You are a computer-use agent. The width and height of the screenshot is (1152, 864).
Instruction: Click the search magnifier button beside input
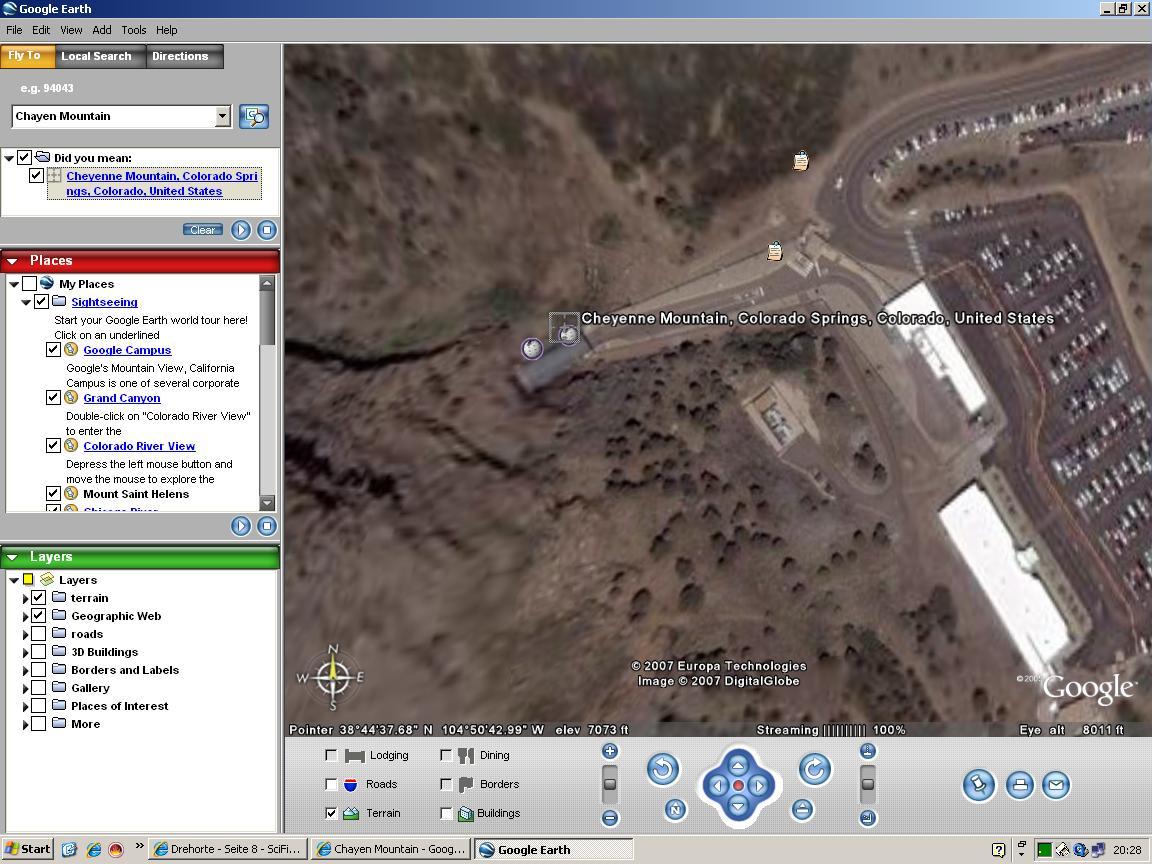254,117
